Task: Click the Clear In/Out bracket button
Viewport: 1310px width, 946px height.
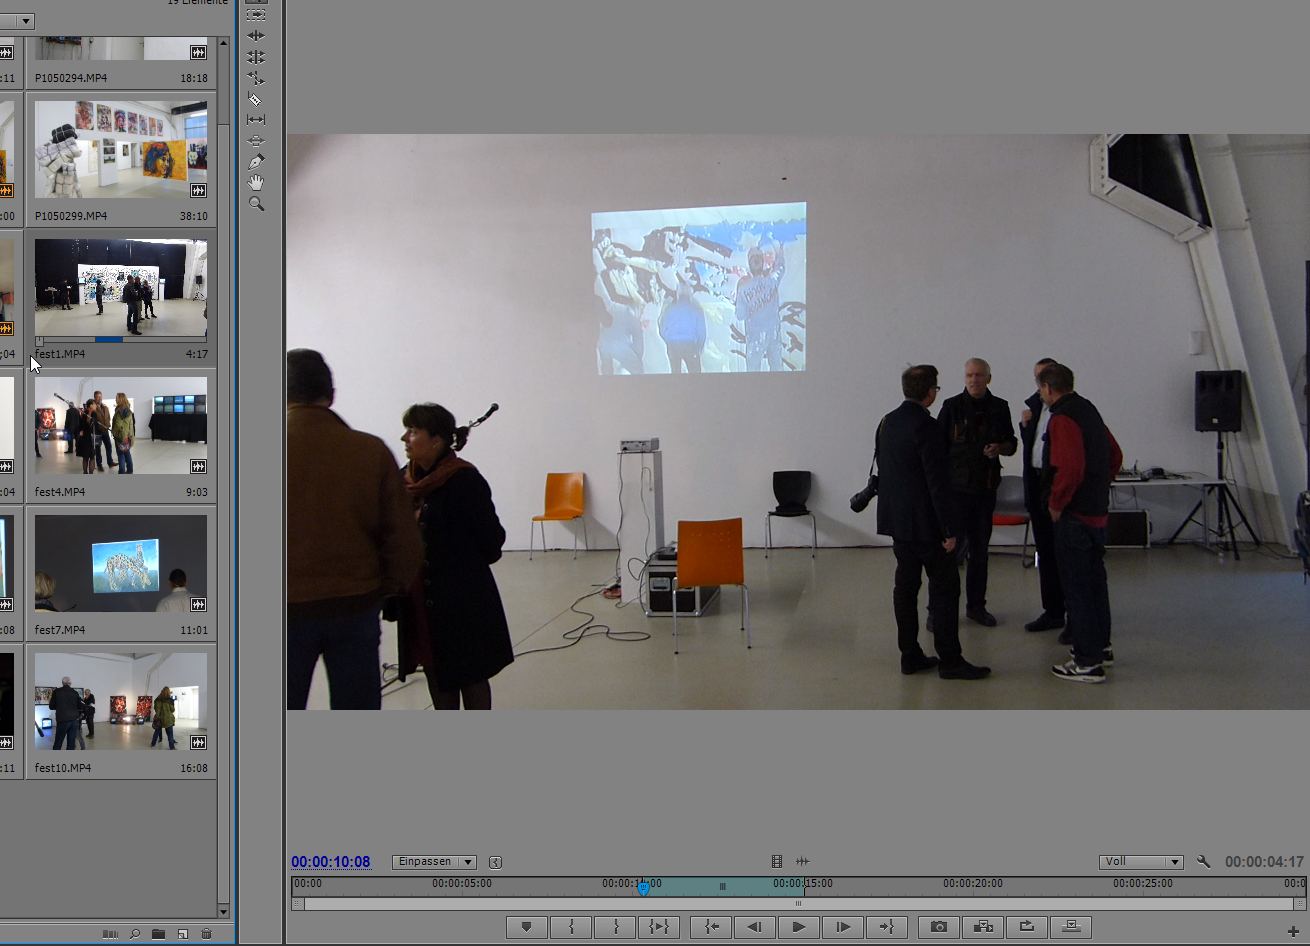Action: [x=659, y=927]
